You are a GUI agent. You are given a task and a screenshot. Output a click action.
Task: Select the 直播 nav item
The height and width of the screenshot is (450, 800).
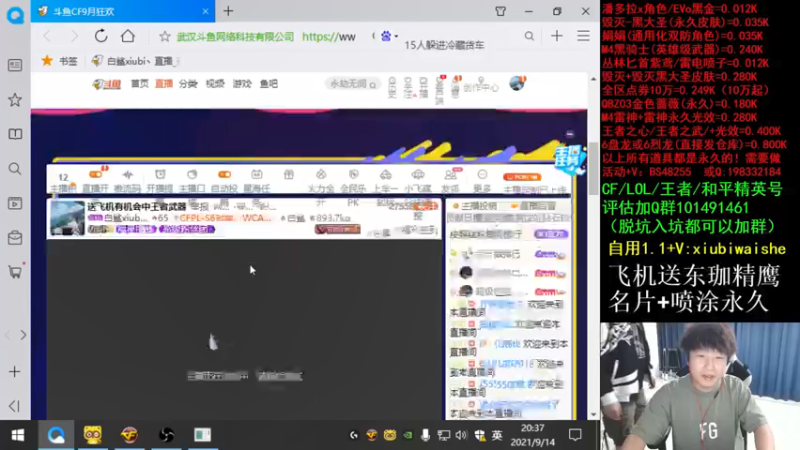tap(164, 84)
